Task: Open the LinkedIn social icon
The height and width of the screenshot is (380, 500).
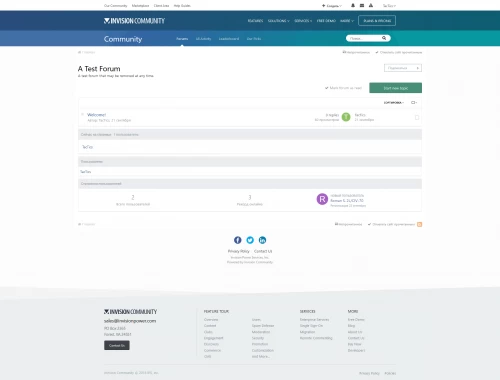Action: (x=262, y=240)
